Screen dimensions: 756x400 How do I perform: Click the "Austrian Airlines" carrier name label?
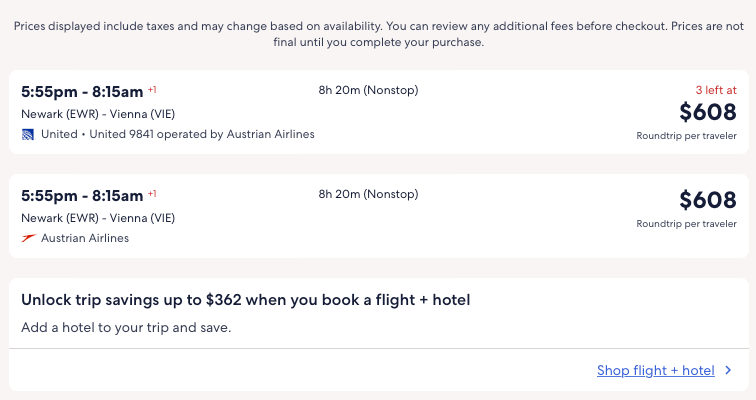tap(85, 238)
